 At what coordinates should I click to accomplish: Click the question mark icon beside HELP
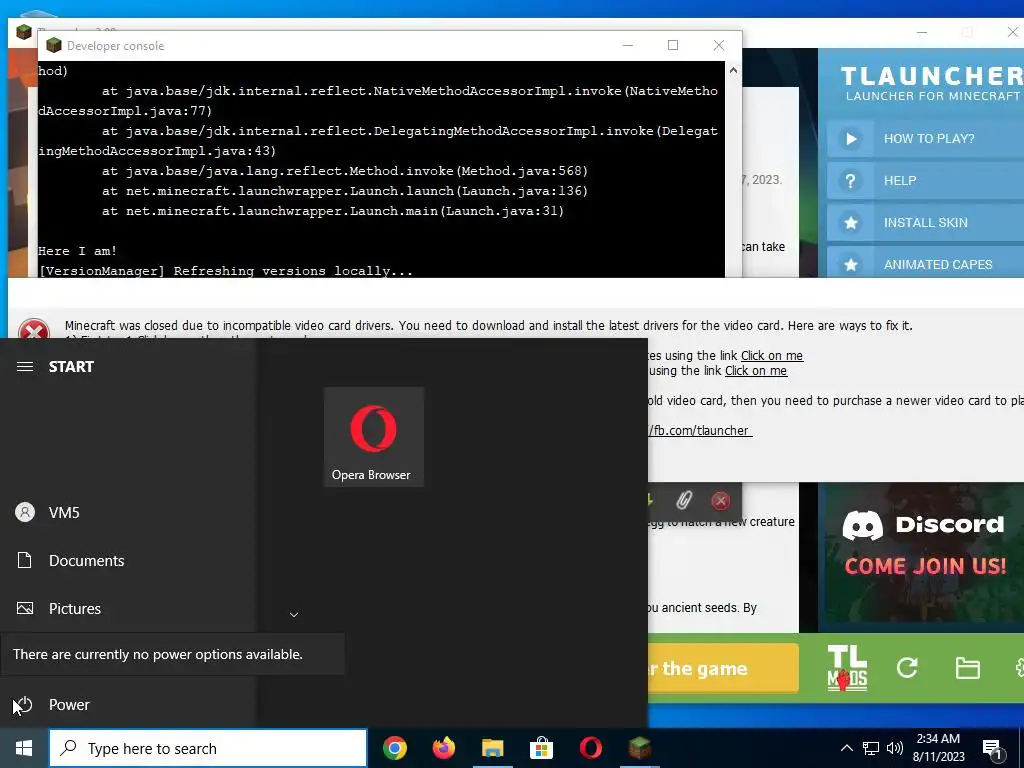(x=850, y=181)
